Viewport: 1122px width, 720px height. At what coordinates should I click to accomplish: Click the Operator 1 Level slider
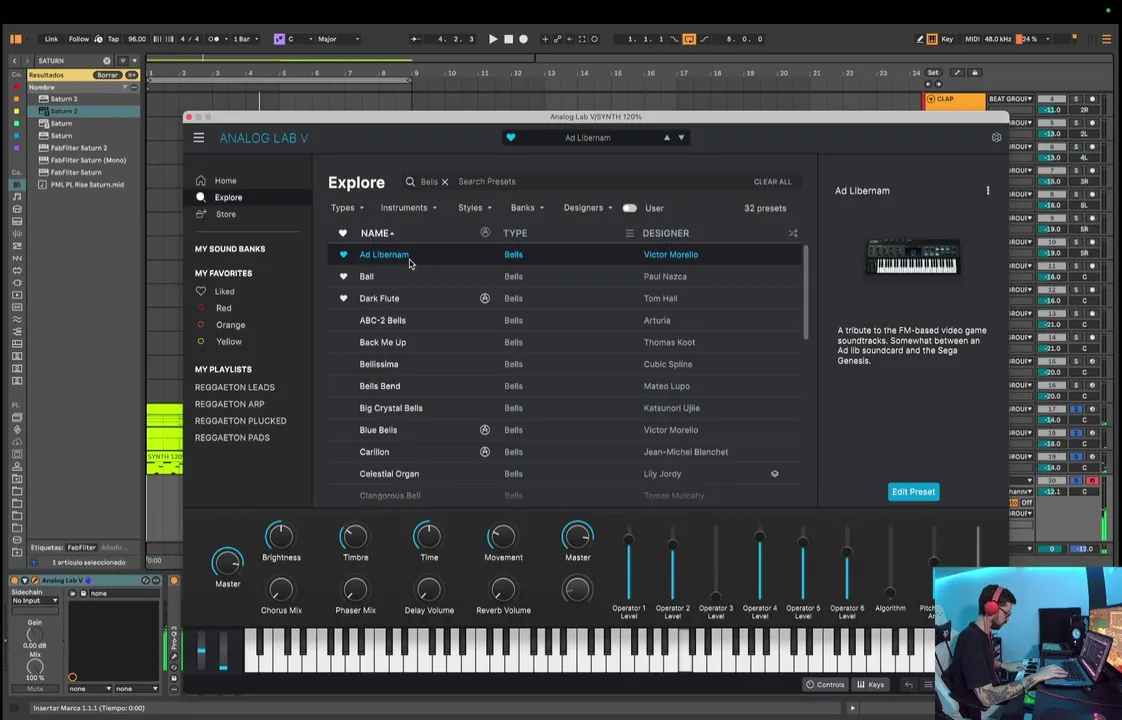click(x=629, y=565)
